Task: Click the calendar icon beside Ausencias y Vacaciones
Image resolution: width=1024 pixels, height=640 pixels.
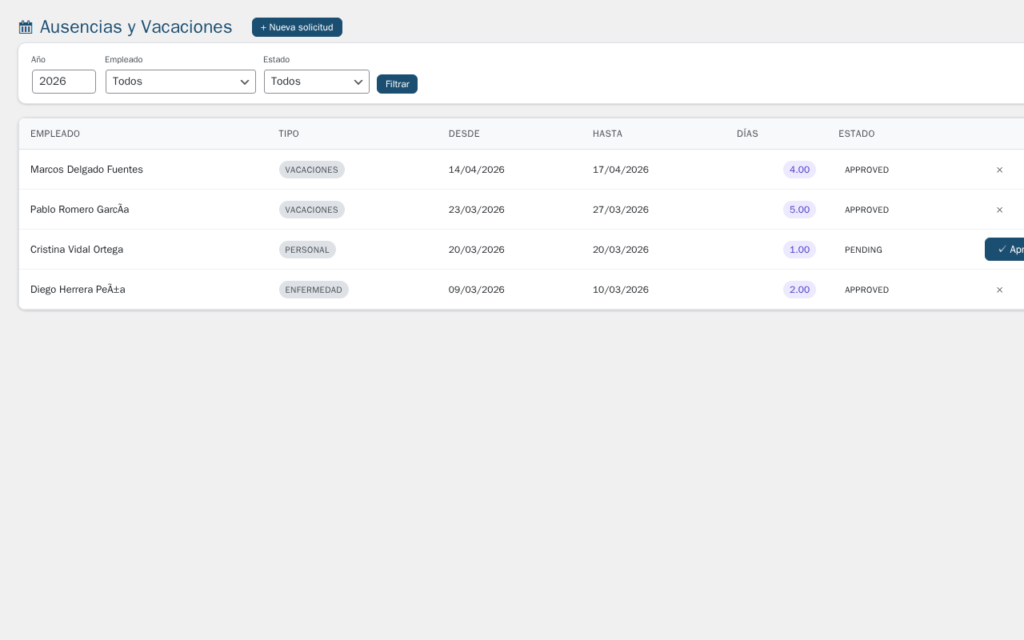Action: click(x=26, y=28)
